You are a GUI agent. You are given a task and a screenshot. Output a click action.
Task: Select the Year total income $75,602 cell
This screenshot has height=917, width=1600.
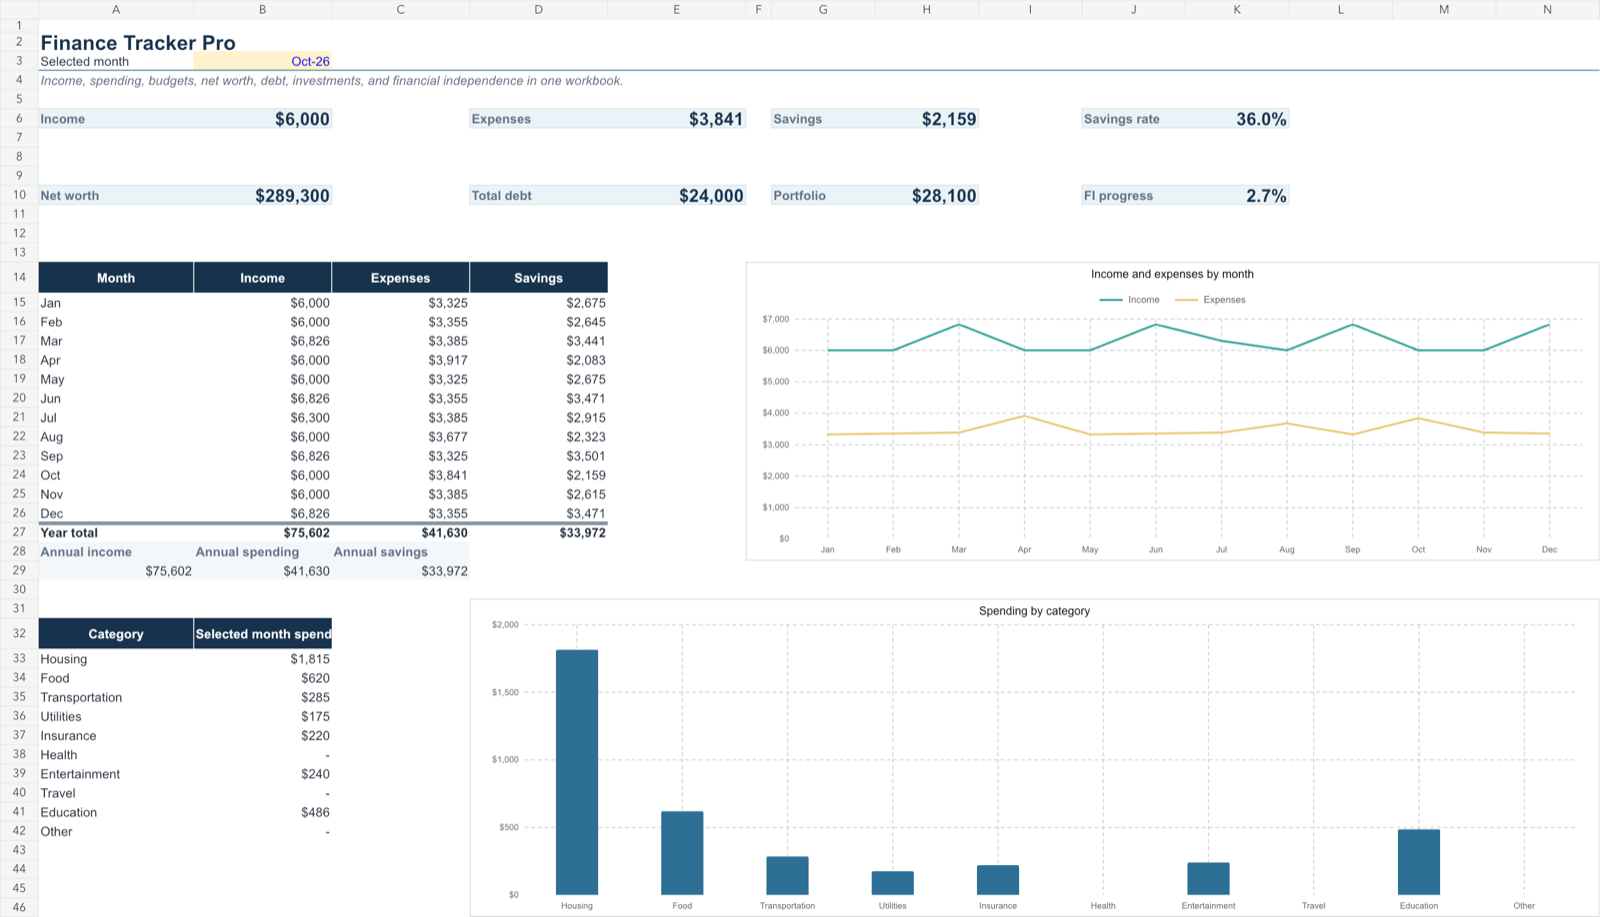(263, 533)
